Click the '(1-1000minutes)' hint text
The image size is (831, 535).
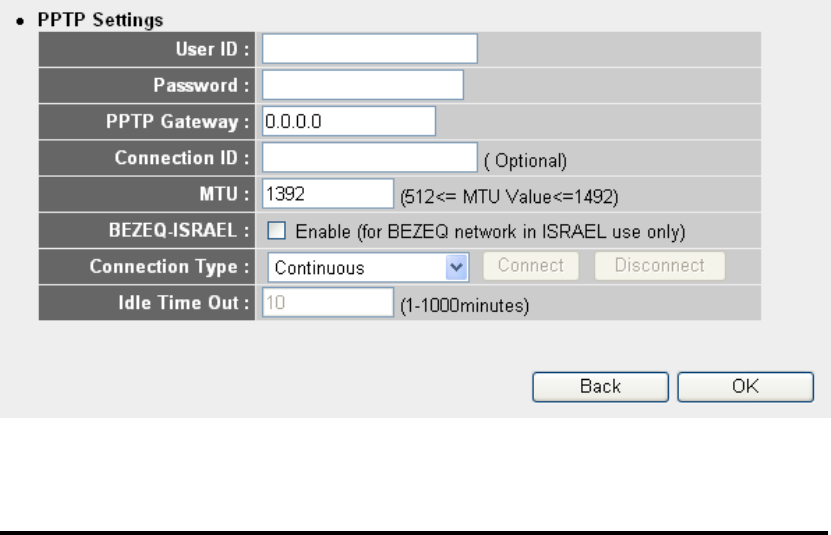464,305
